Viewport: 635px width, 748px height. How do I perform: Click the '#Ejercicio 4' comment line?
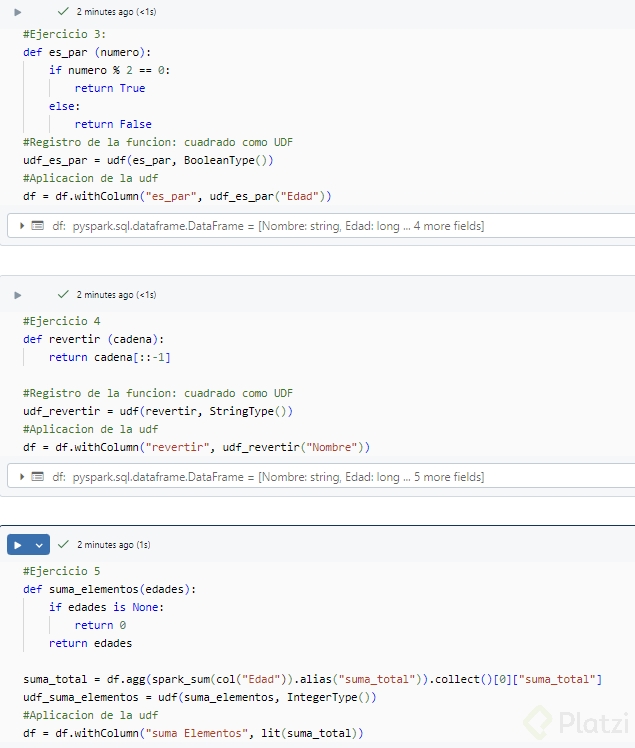tap(62, 321)
